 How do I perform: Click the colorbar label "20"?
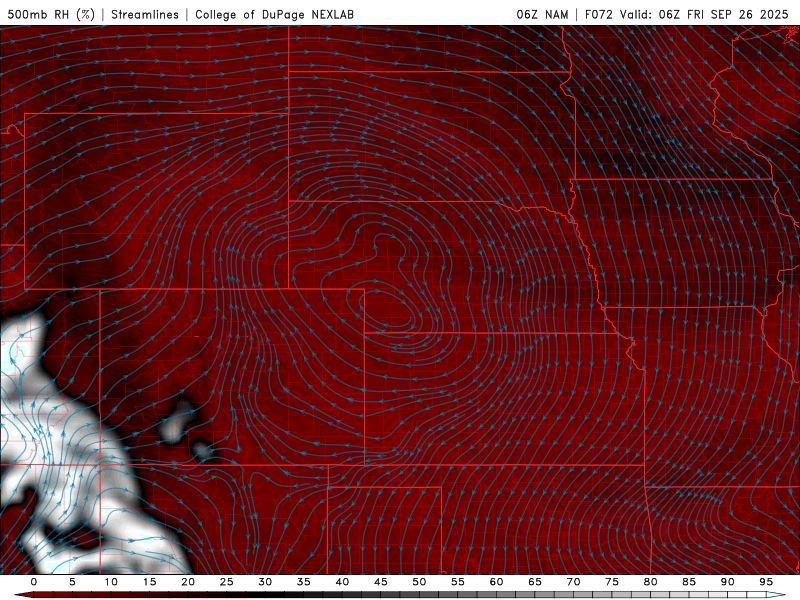point(188,582)
